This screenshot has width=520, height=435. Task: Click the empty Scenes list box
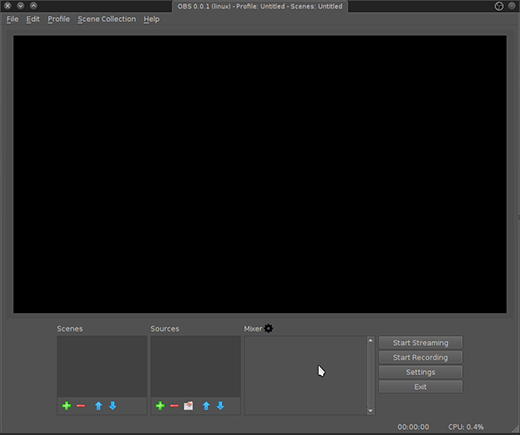pyautogui.click(x=102, y=366)
